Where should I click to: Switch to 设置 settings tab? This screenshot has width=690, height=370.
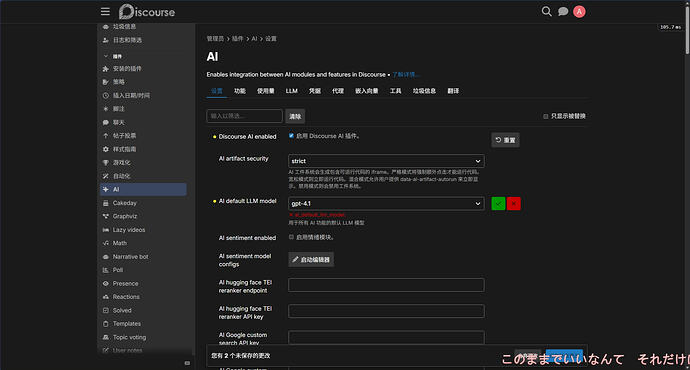217,91
